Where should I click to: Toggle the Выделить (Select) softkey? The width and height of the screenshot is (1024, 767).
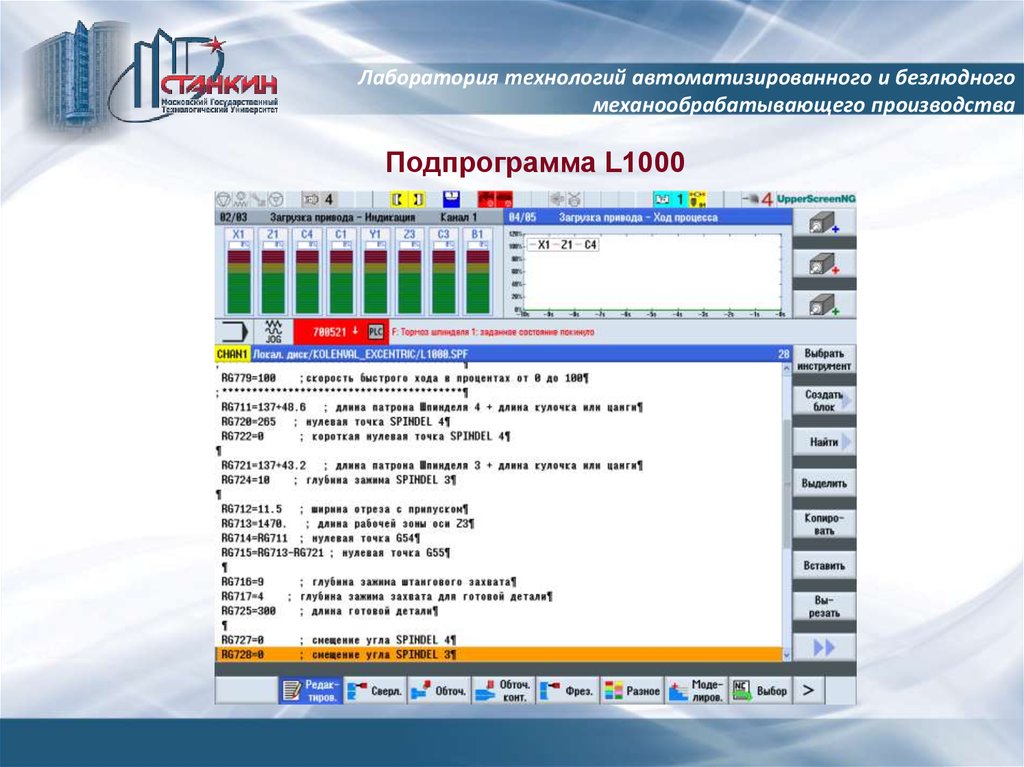824,483
